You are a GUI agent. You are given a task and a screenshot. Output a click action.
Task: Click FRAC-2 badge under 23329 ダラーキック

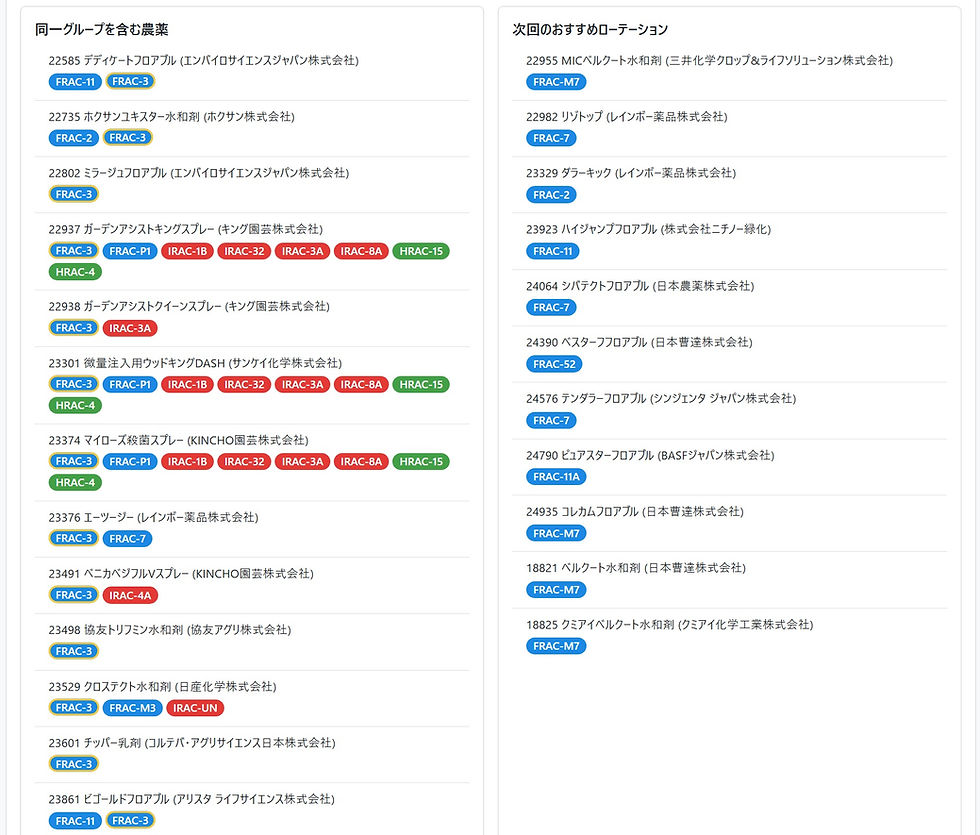click(x=551, y=195)
